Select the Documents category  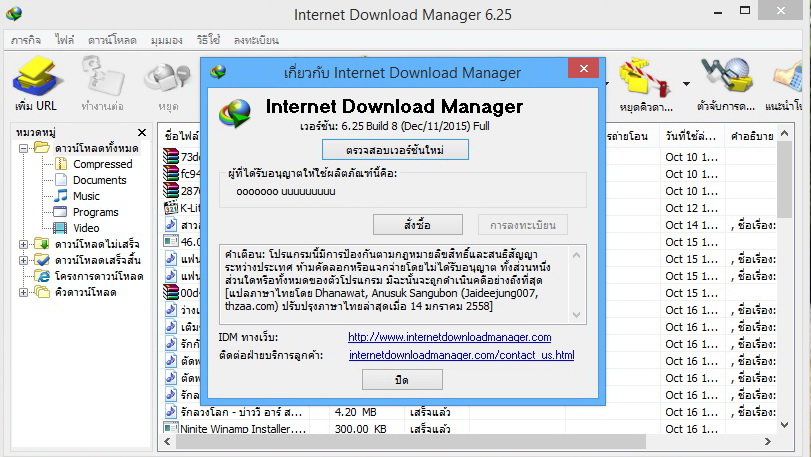99,180
